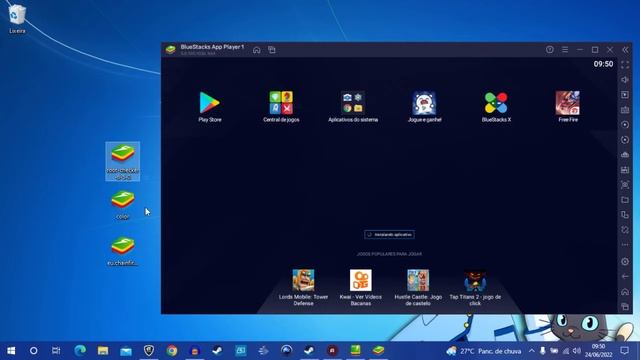Viewport: 640px width, 360px height.
Task: Click the Android home button in sidebar
Action: (625, 292)
